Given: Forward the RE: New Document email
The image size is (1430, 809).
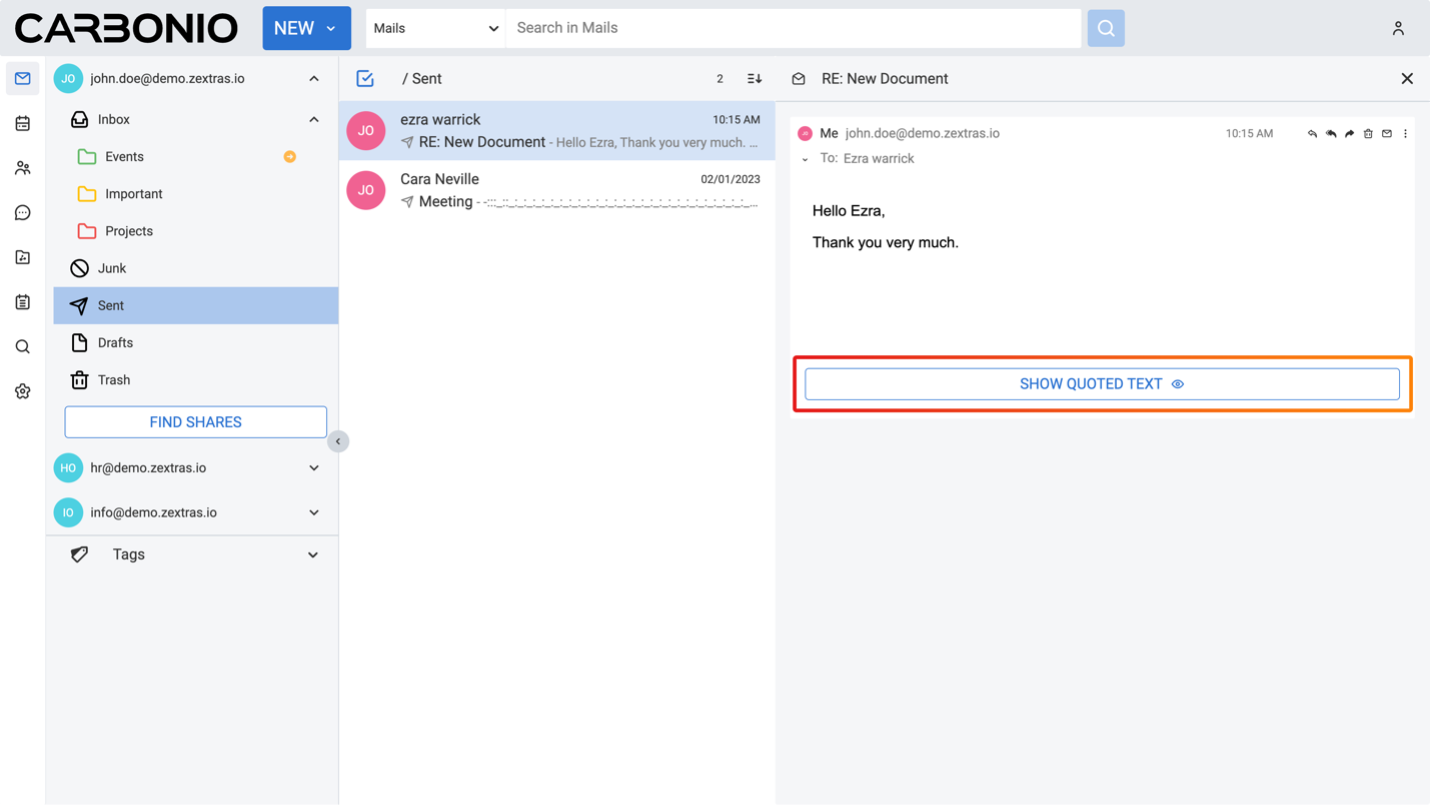Looking at the screenshot, I should [1349, 134].
